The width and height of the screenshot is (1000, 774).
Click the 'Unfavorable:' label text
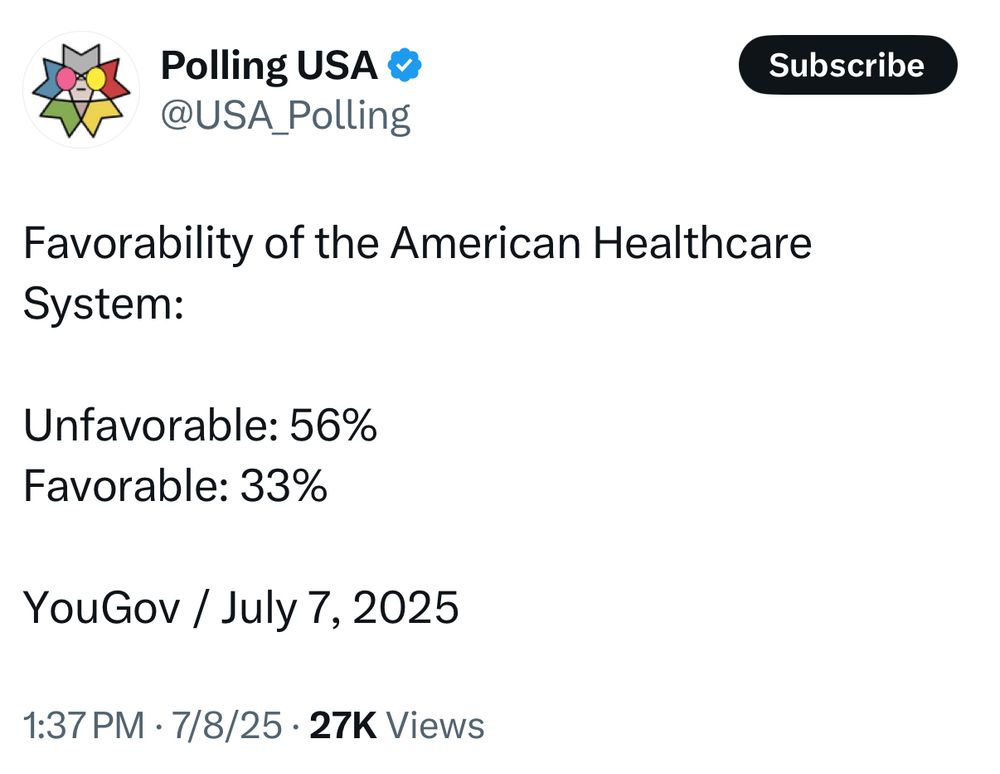point(151,425)
